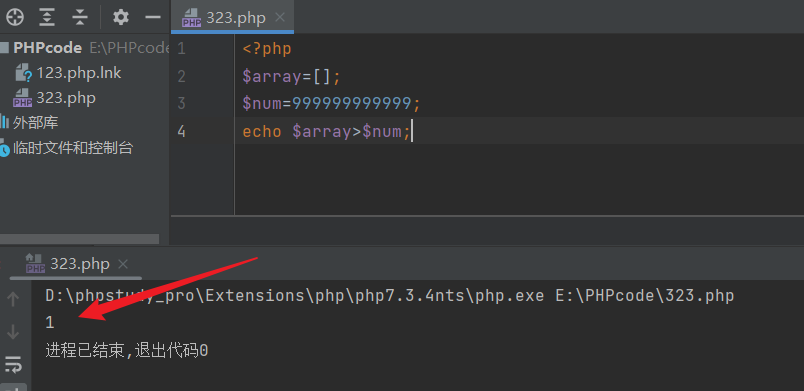Image resolution: width=804 pixels, height=391 pixels.
Task: Click line number 4 in the gutter
Action: point(182,131)
